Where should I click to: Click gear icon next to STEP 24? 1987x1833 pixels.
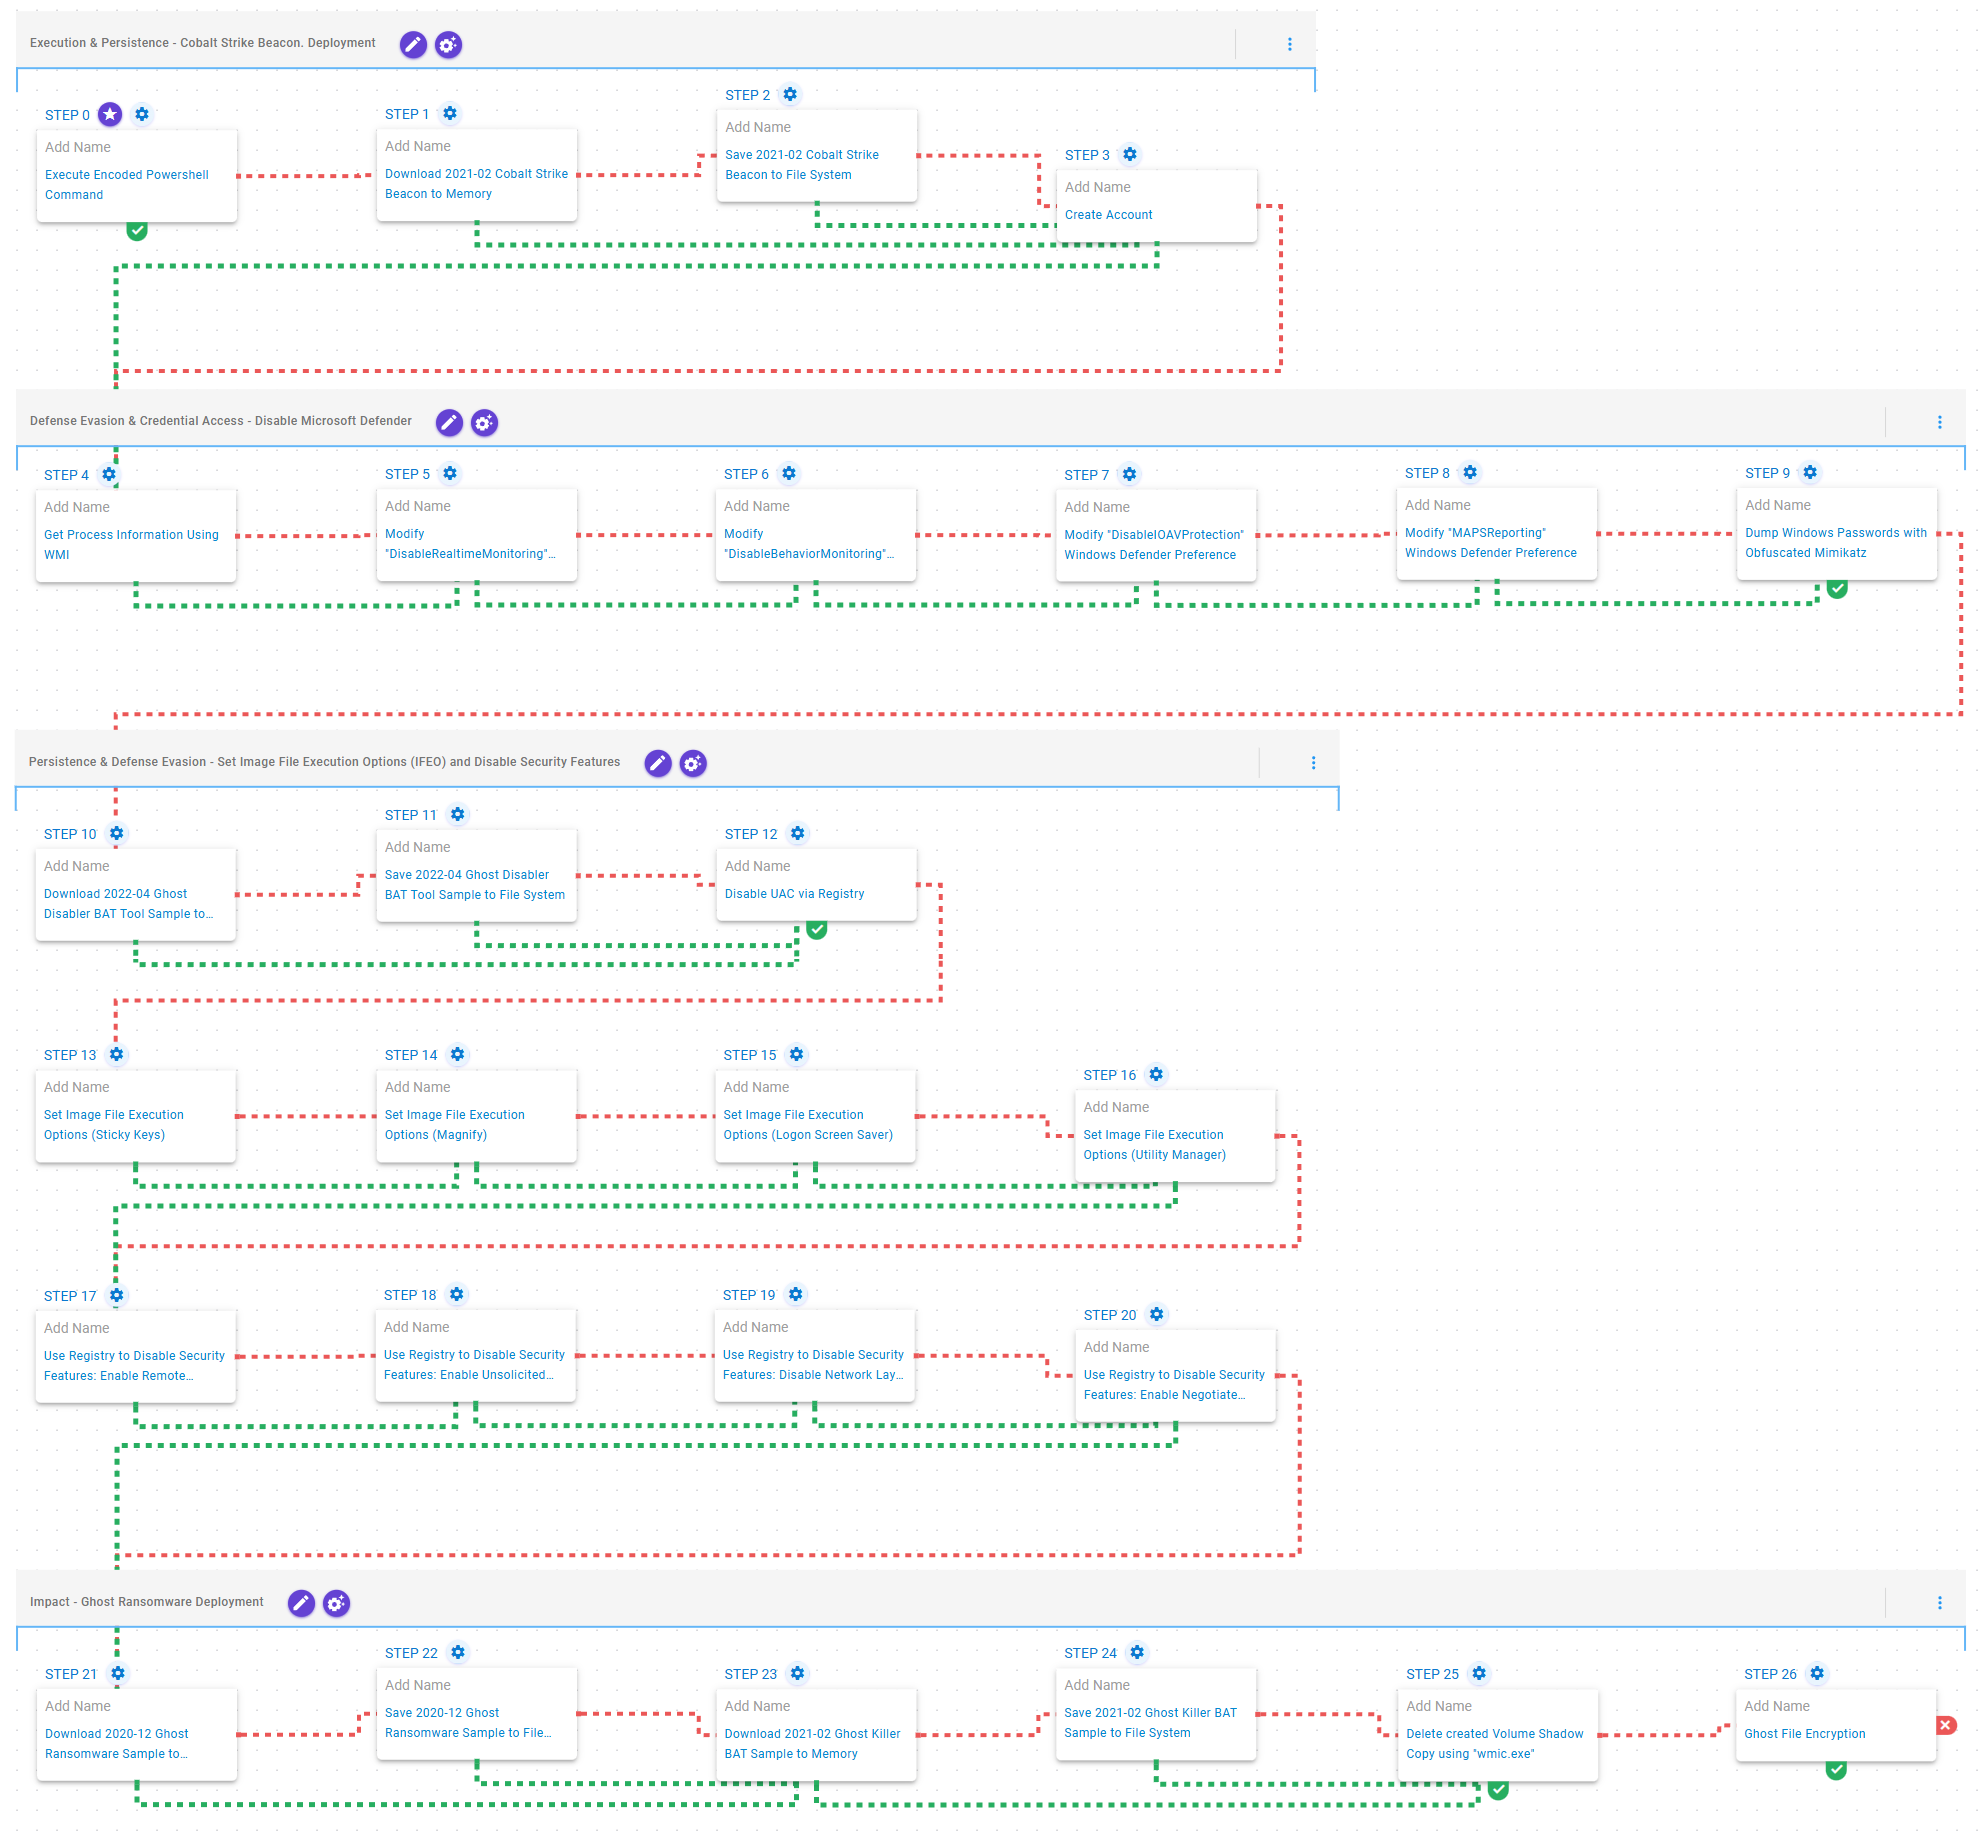click(x=1137, y=1653)
